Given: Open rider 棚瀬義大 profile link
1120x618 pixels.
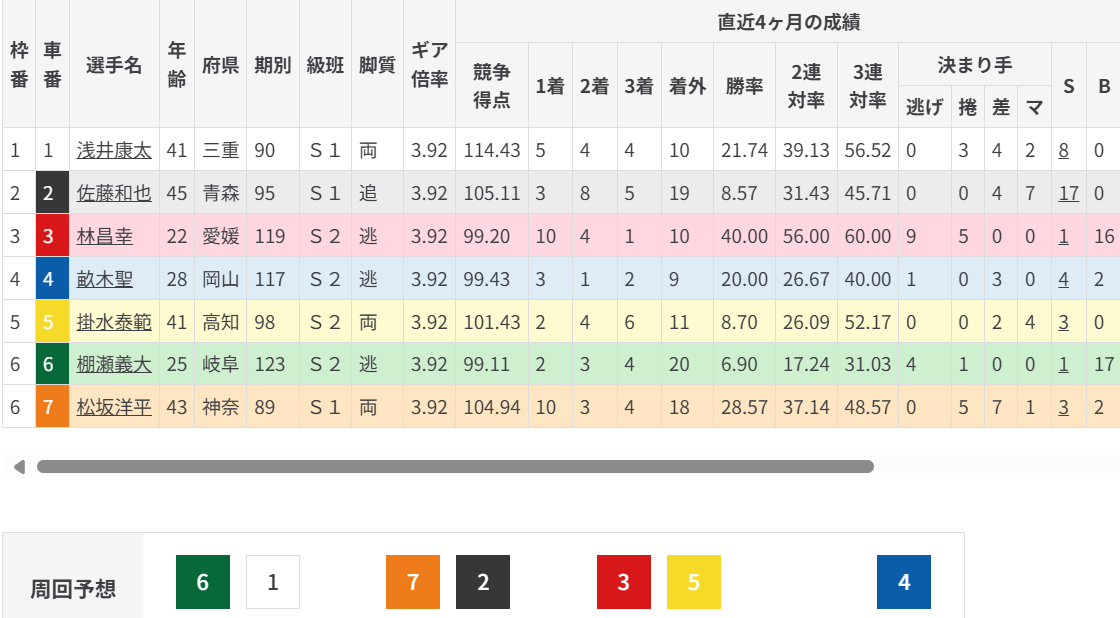Looking at the screenshot, I should (114, 365).
